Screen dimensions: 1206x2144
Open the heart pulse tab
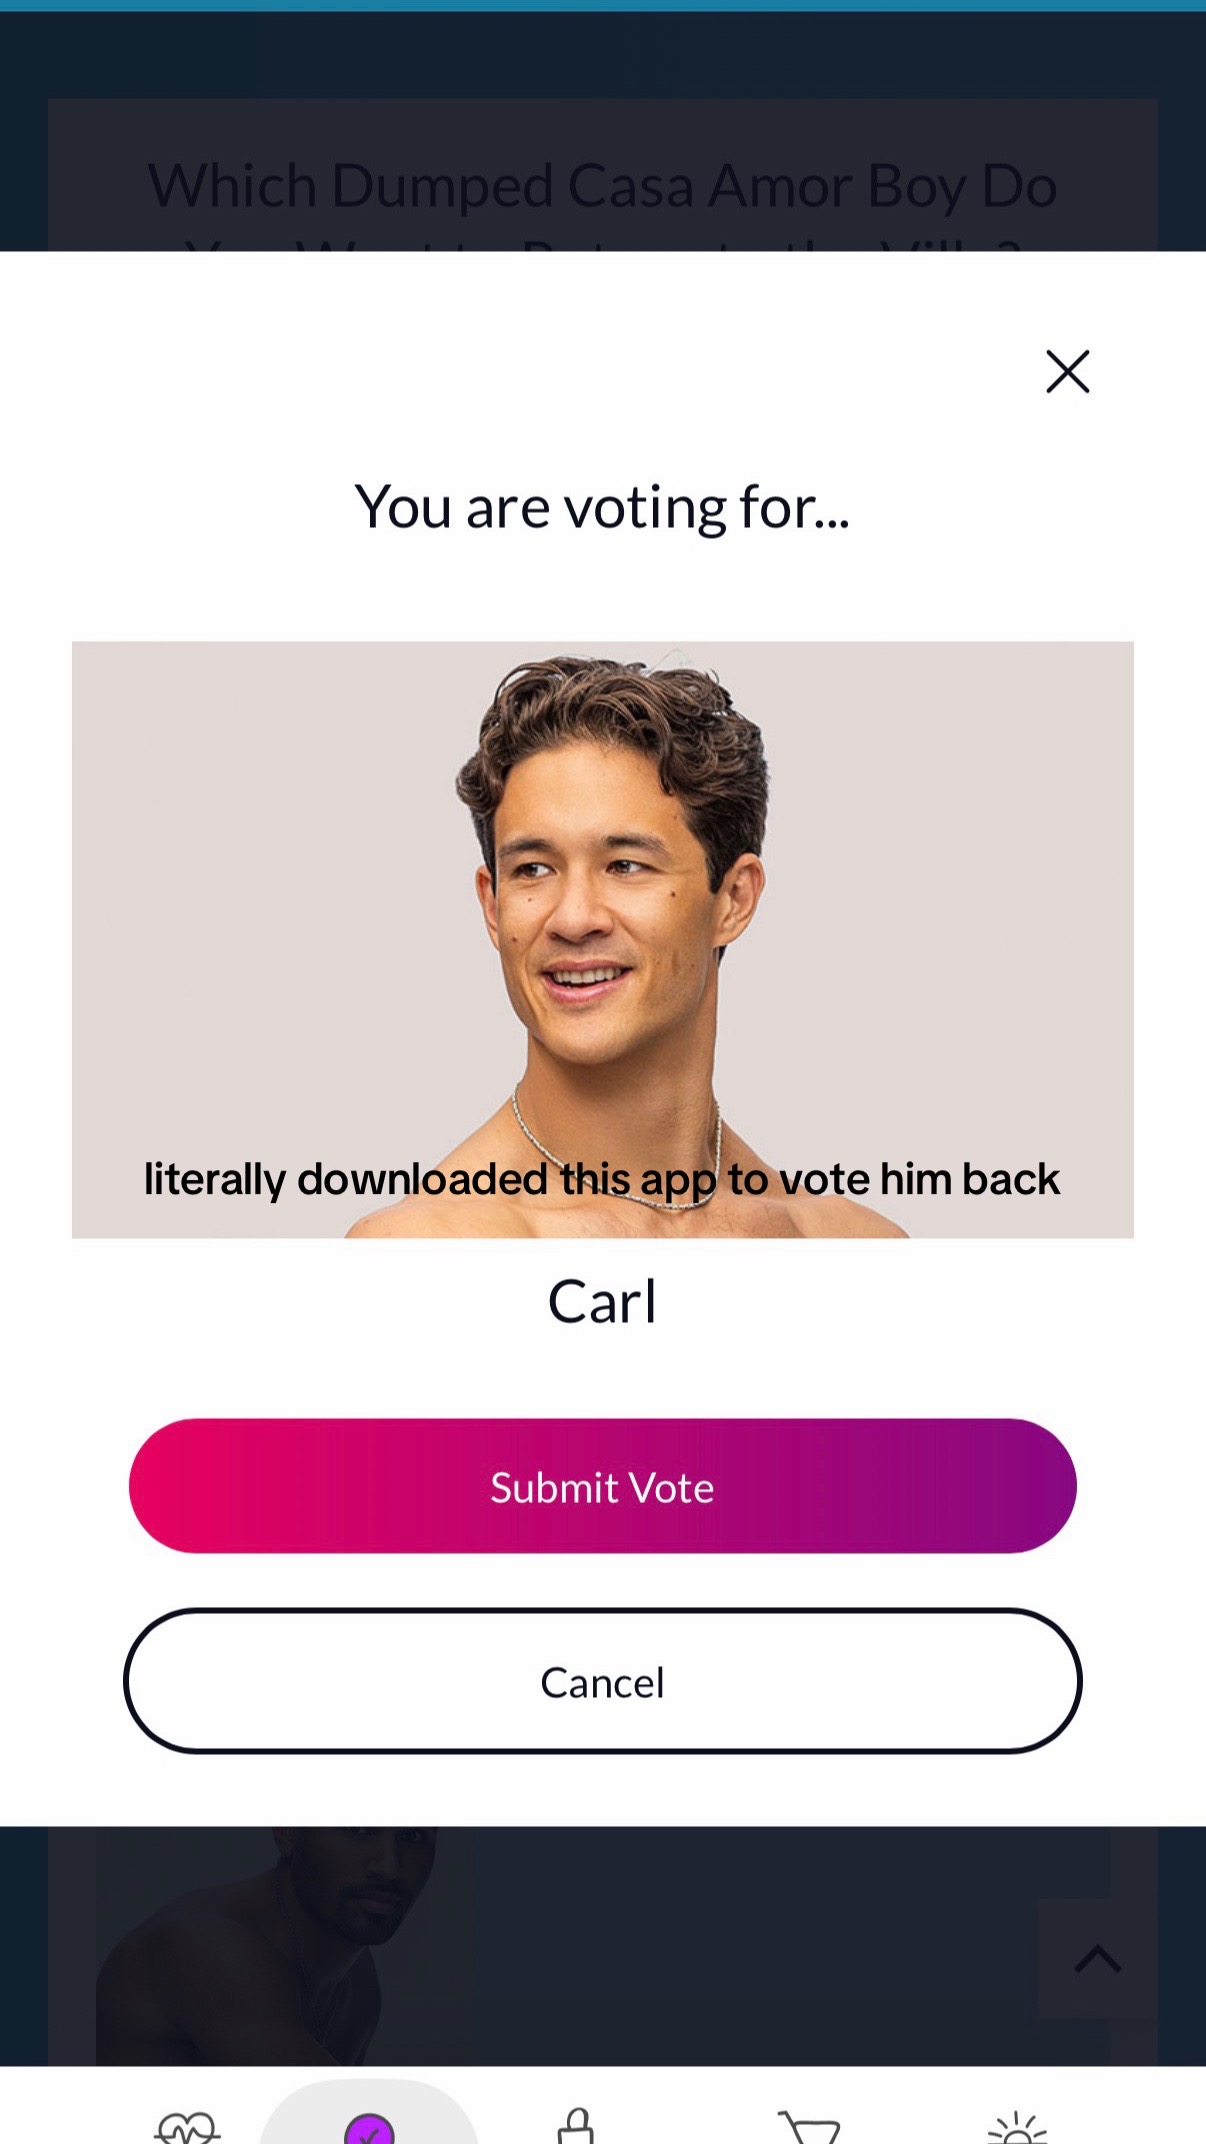coord(187,2126)
